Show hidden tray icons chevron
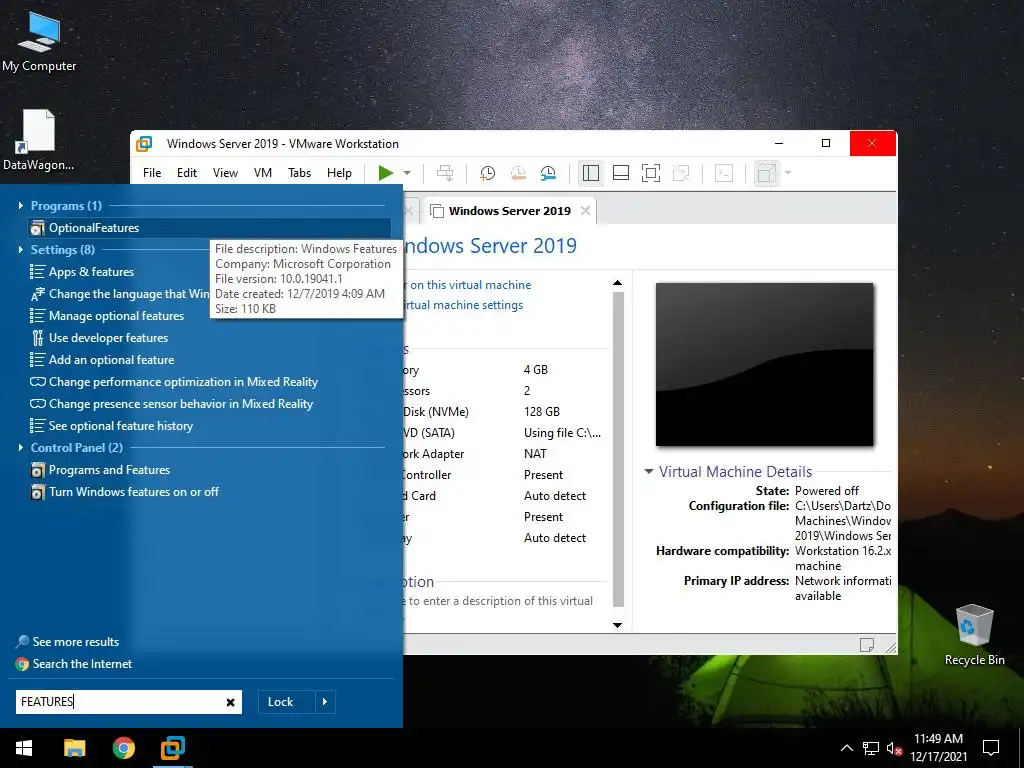1024x768 pixels. tap(846, 748)
